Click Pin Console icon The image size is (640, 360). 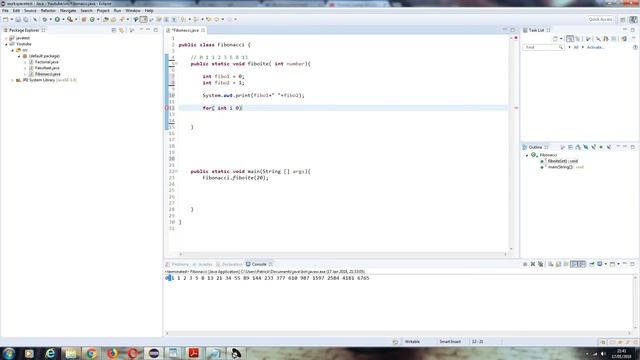coord(591,264)
